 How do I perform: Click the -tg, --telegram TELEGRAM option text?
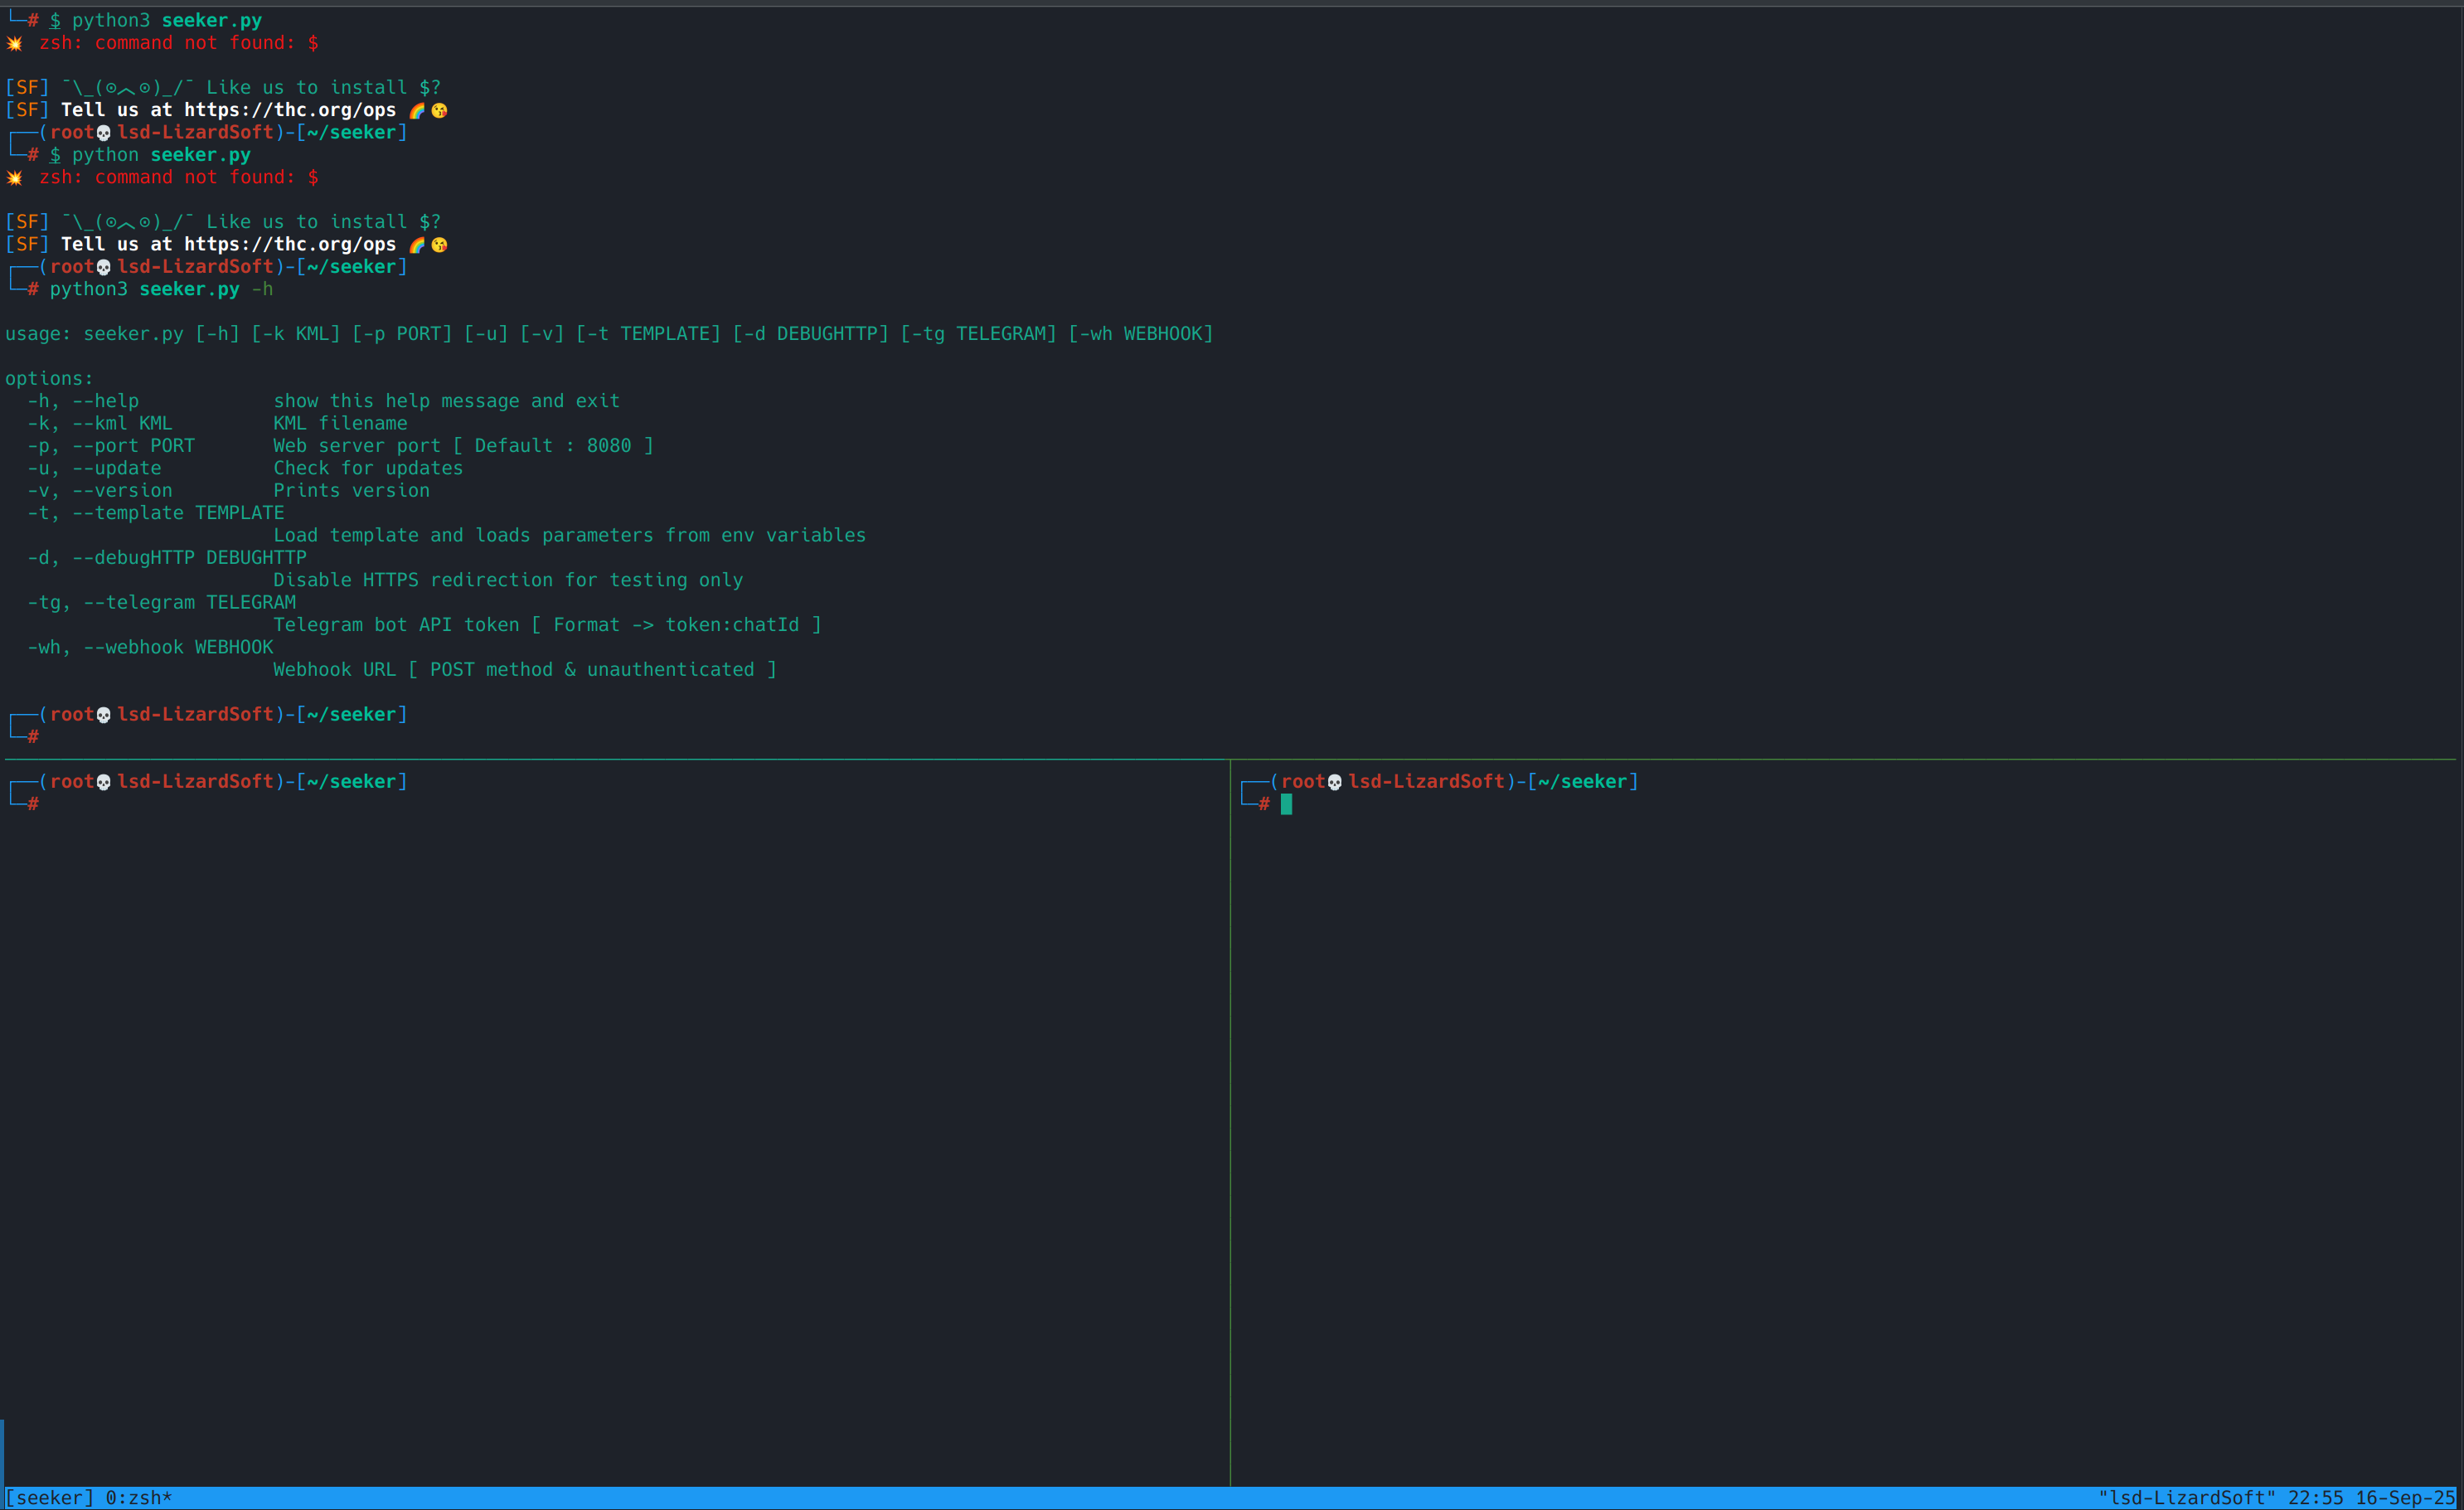point(162,602)
